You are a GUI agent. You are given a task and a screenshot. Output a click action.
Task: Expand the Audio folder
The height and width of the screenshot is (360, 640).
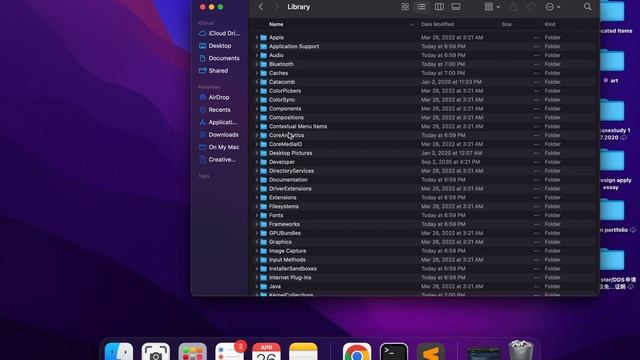(257, 56)
